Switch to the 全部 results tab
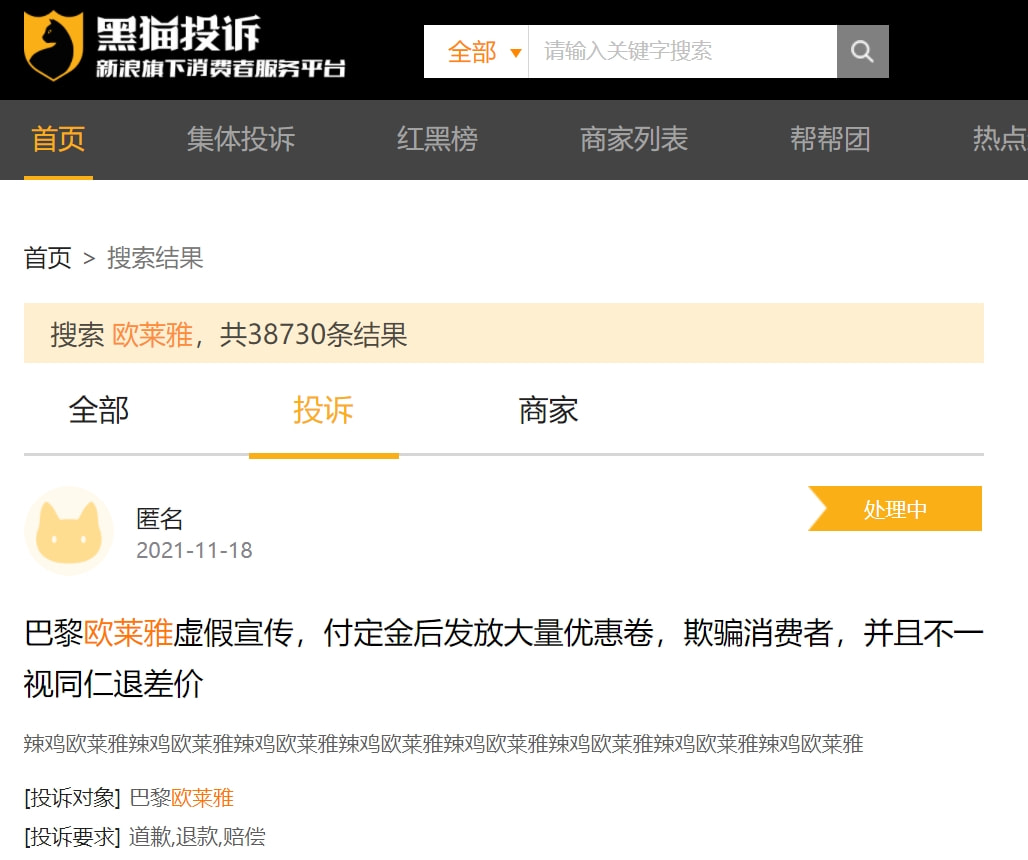 [98, 411]
